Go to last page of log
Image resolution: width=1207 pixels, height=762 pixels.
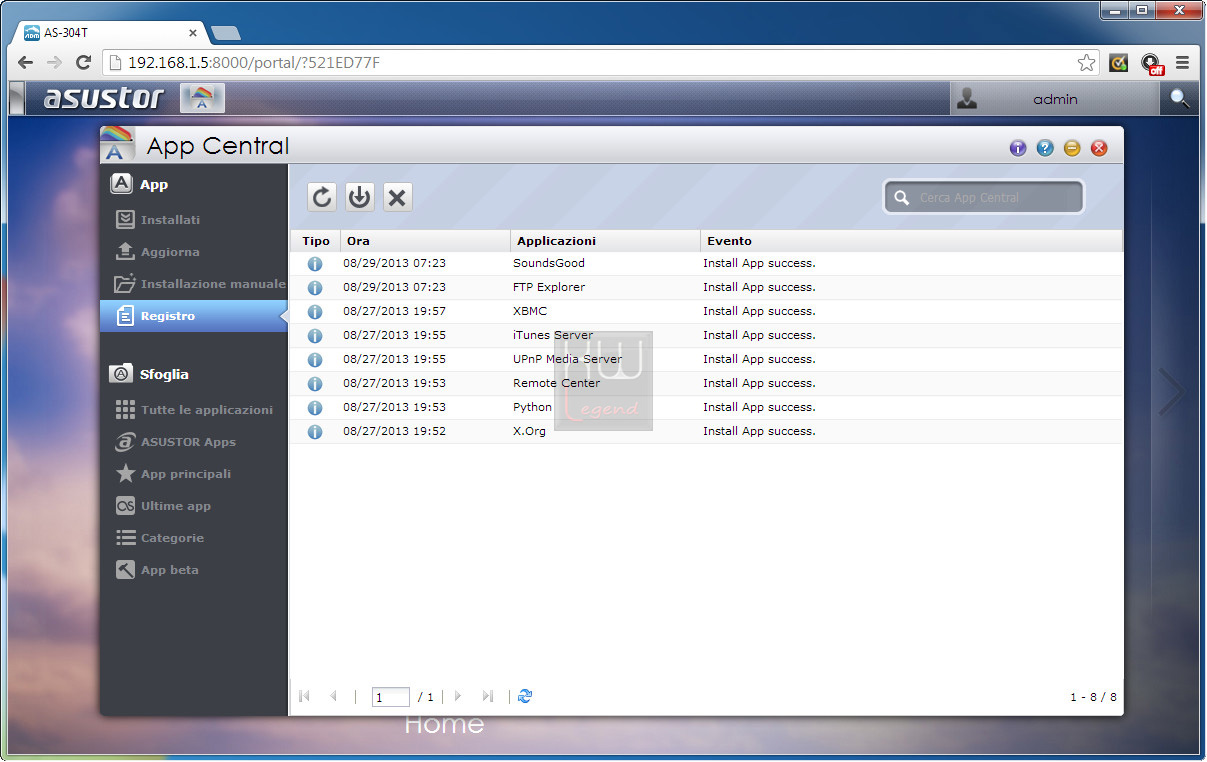click(488, 696)
